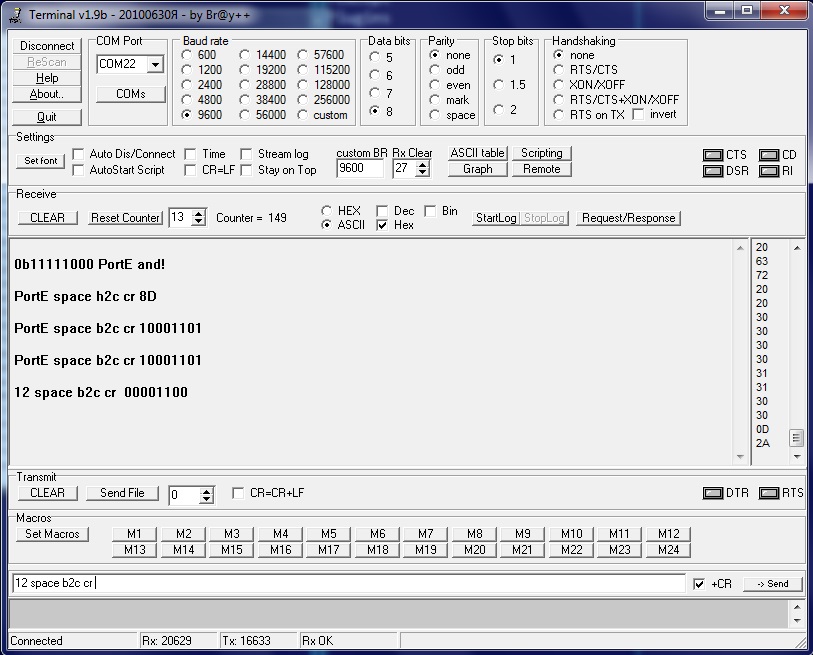813x655 pixels.
Task: Open the Scripting window
Action: click(542, 153)
